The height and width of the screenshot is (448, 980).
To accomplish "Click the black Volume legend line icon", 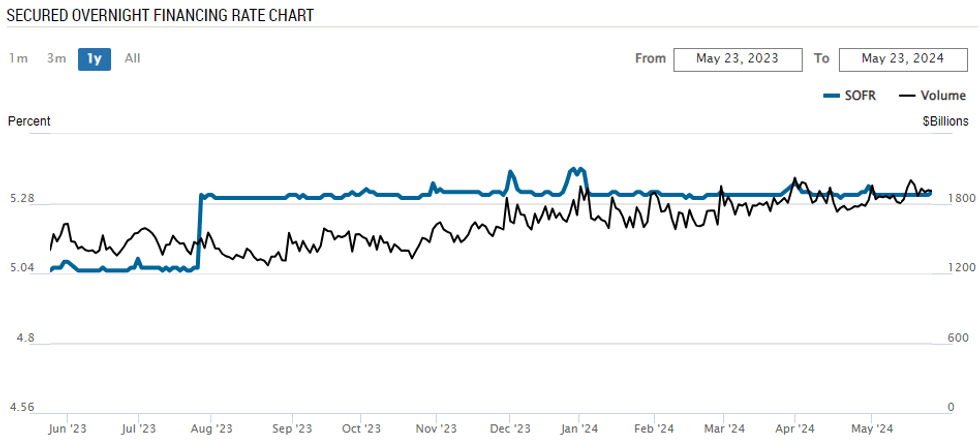I will (907, 96).
